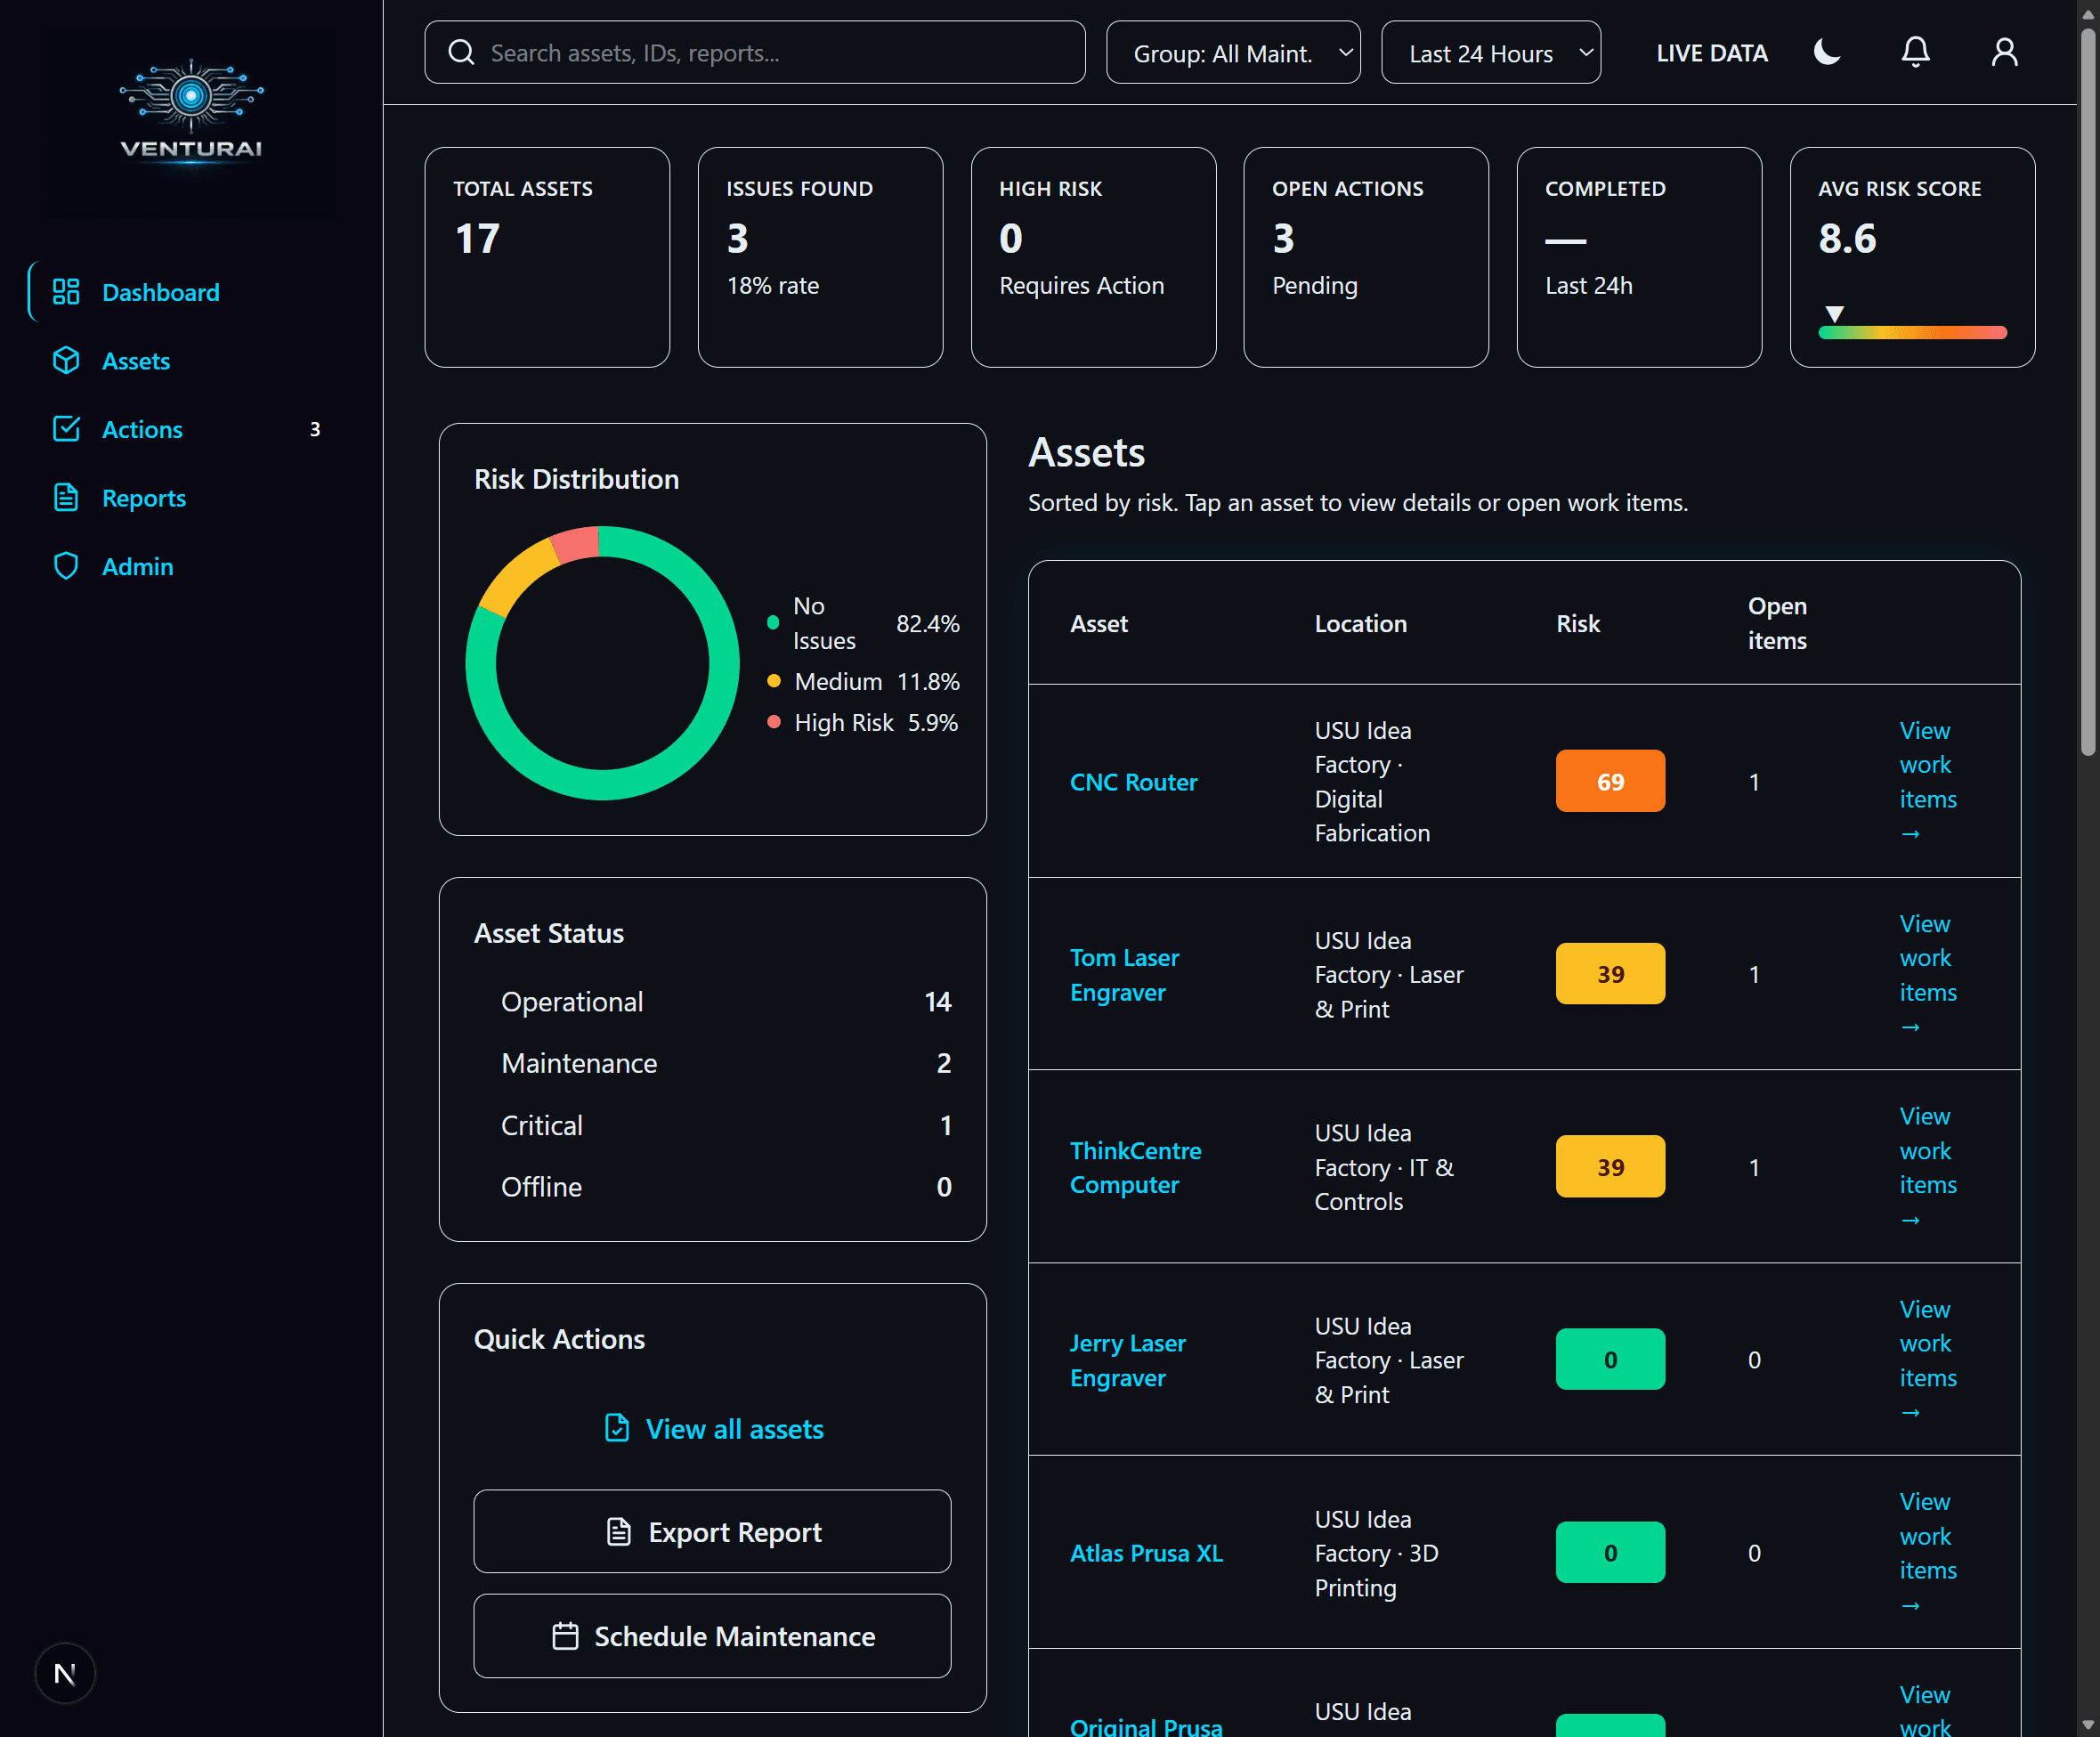Click the High Risk card
This screenshot has width=2100, height=1737.
[x=1093, y=257]
